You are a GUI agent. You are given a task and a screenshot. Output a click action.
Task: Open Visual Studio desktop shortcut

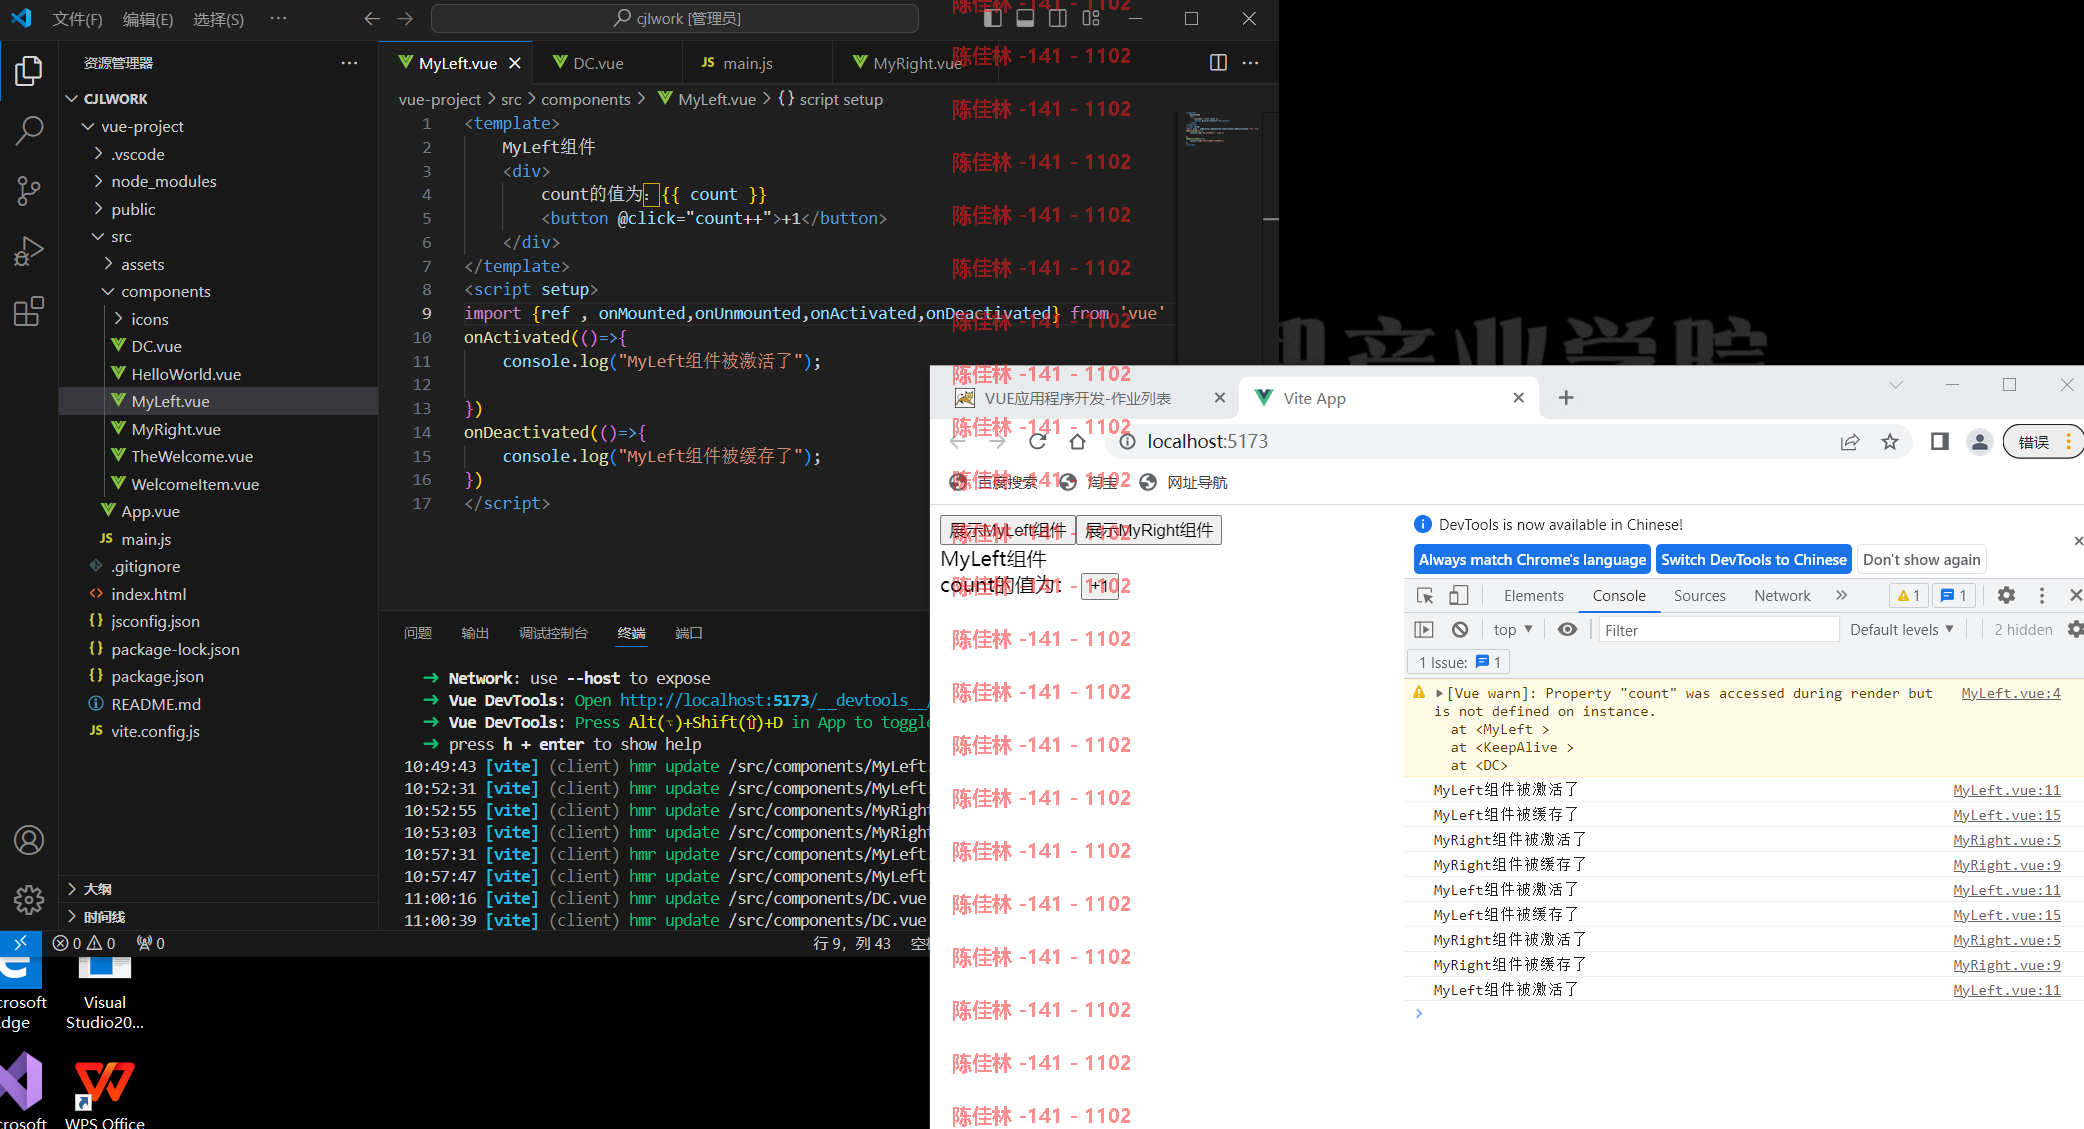point(105,993)
